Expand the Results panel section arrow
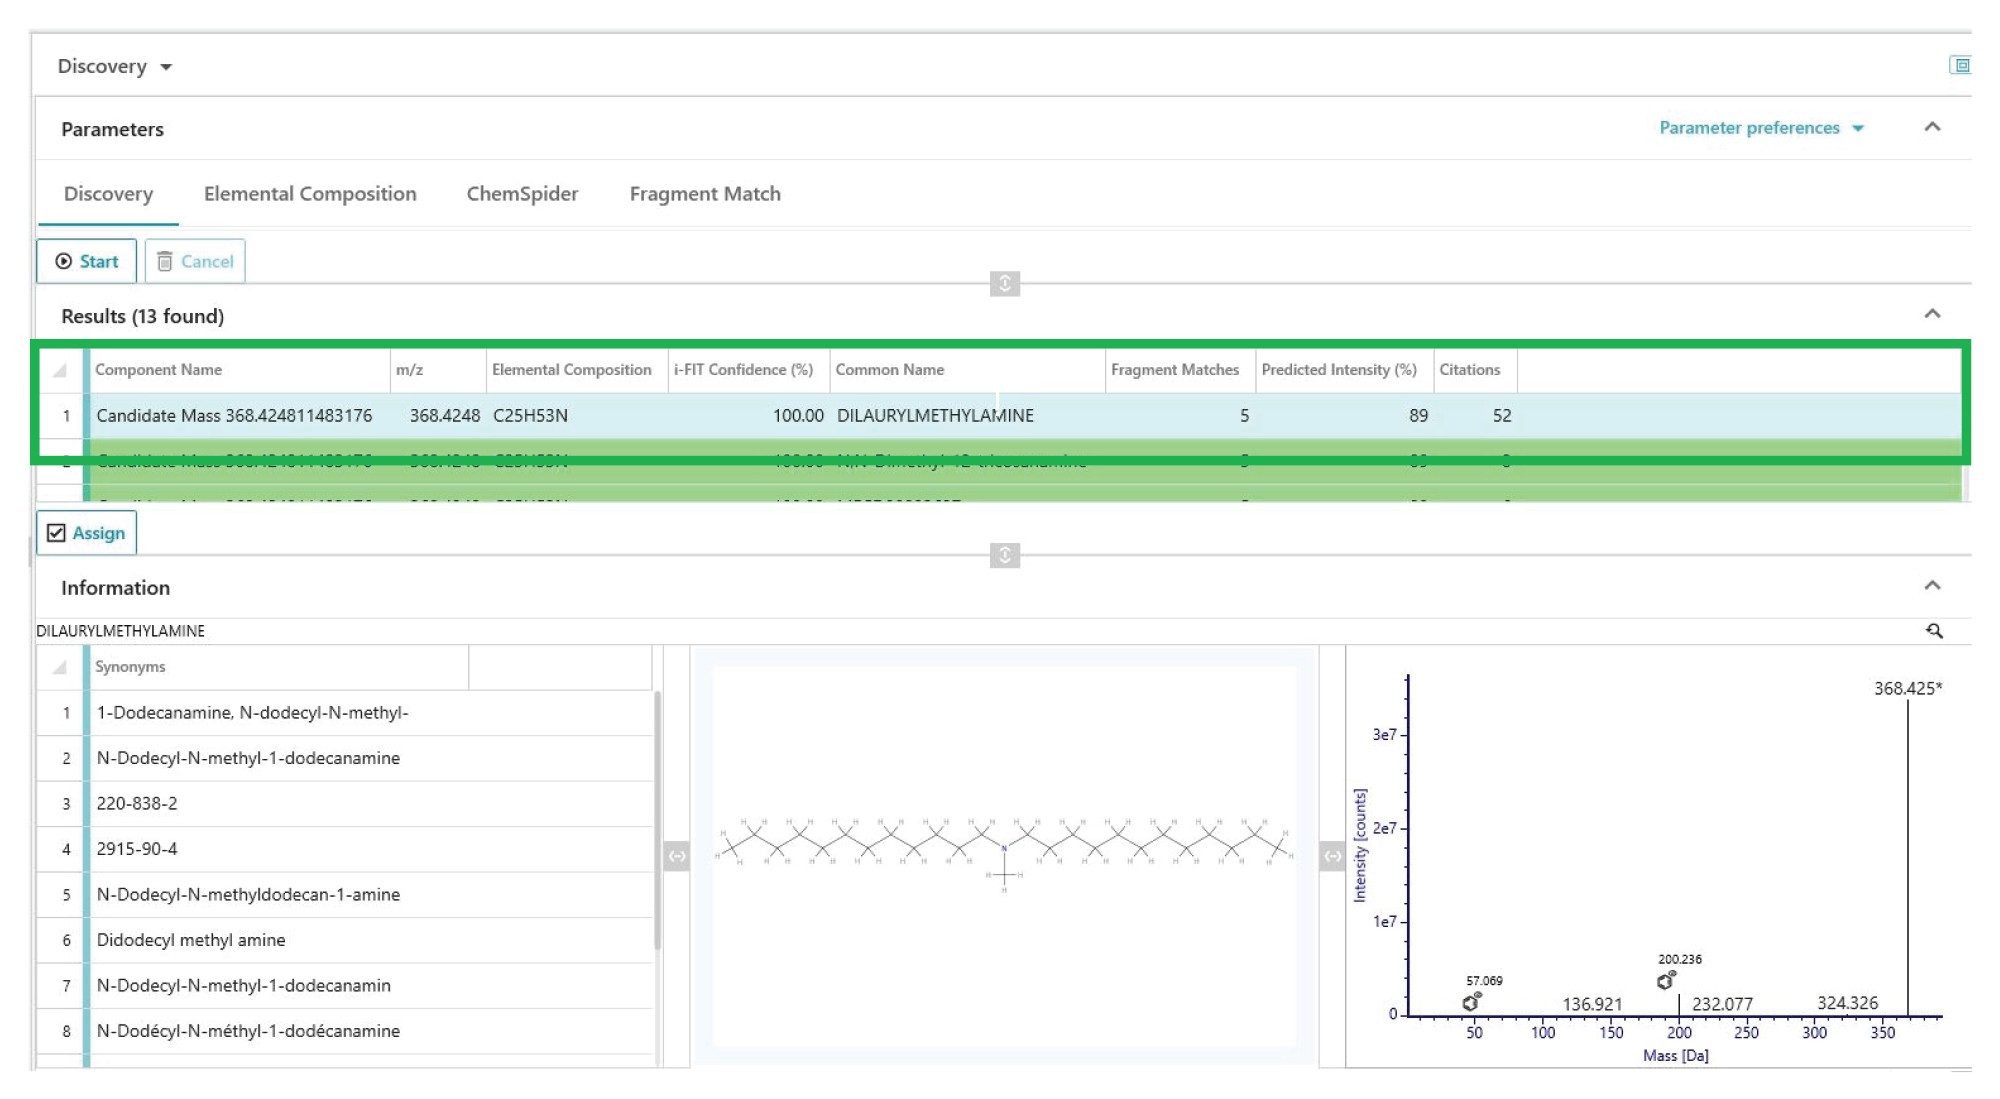This screenshot has width=2000, height=1099. tap(1935, 313)
